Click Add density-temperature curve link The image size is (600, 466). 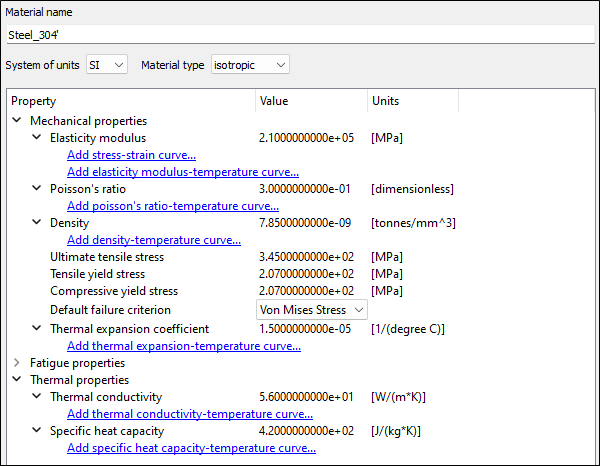153,240
